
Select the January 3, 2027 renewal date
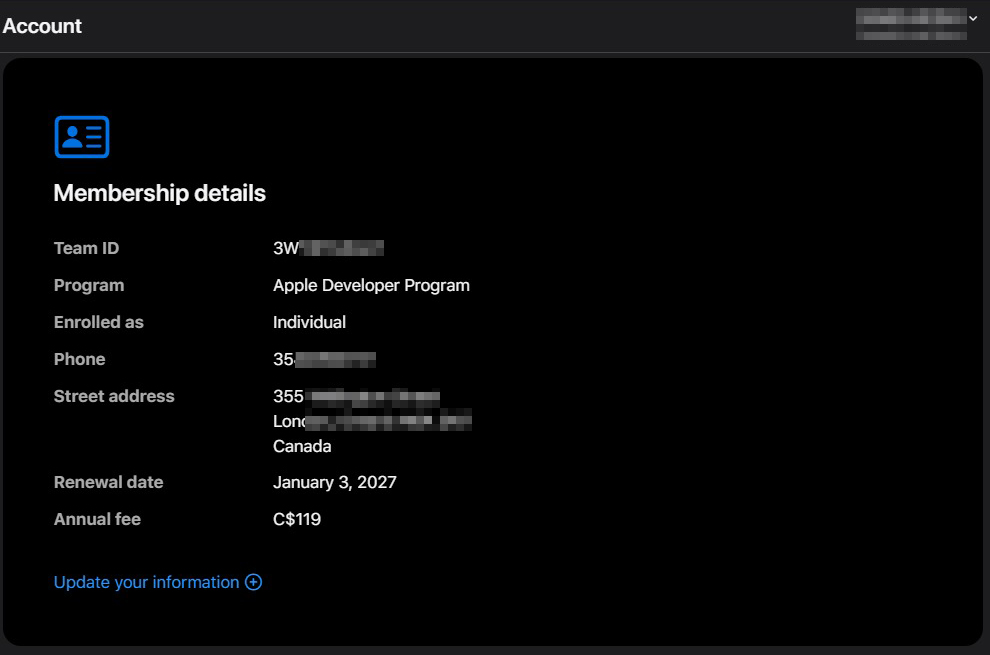pos(334,482)
